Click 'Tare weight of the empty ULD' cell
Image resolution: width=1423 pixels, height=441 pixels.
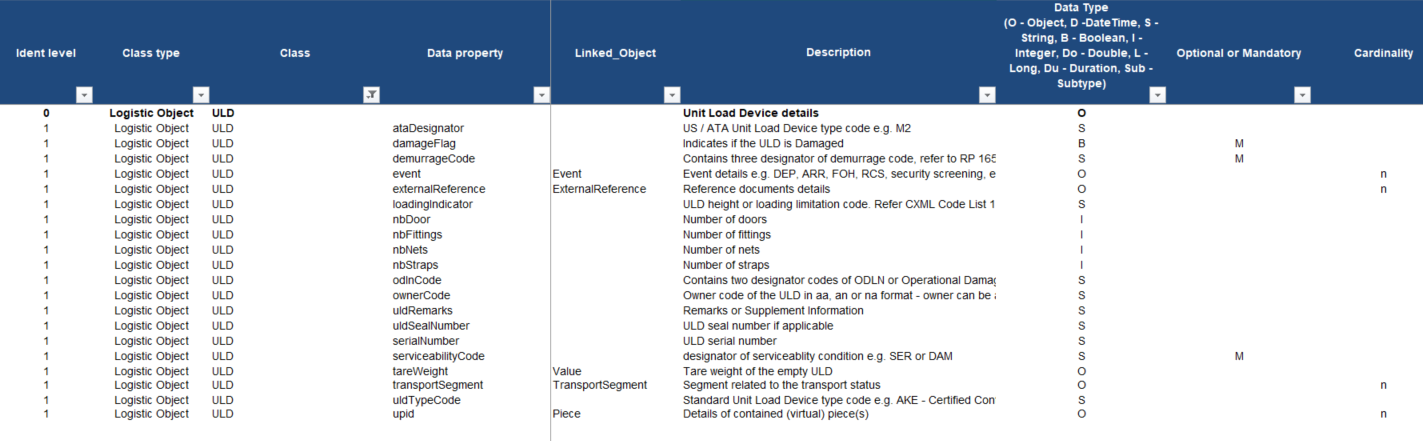pyautogui.click(x=758, y=371)
